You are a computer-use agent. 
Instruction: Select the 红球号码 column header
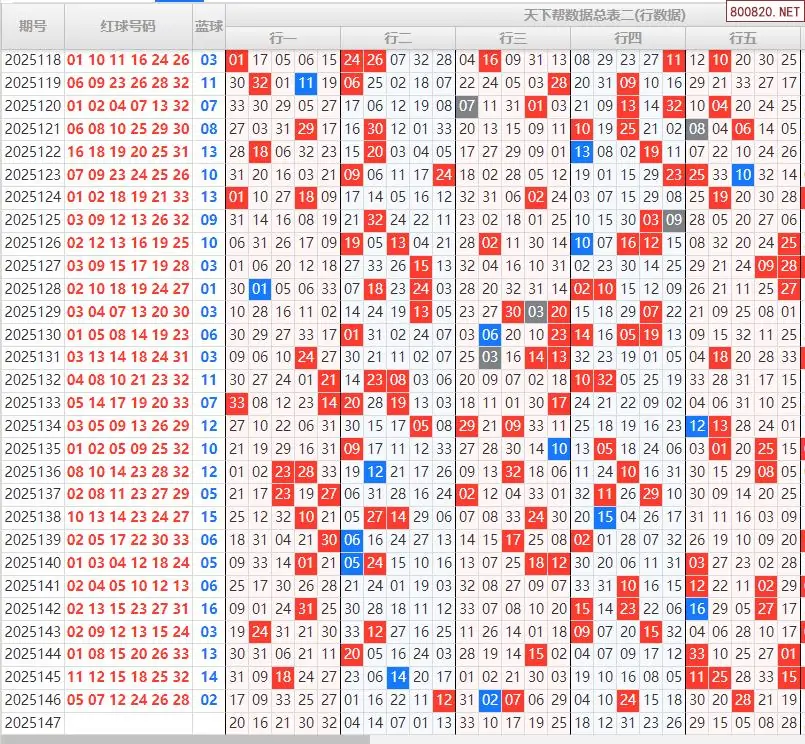click(x=128, y=26)
